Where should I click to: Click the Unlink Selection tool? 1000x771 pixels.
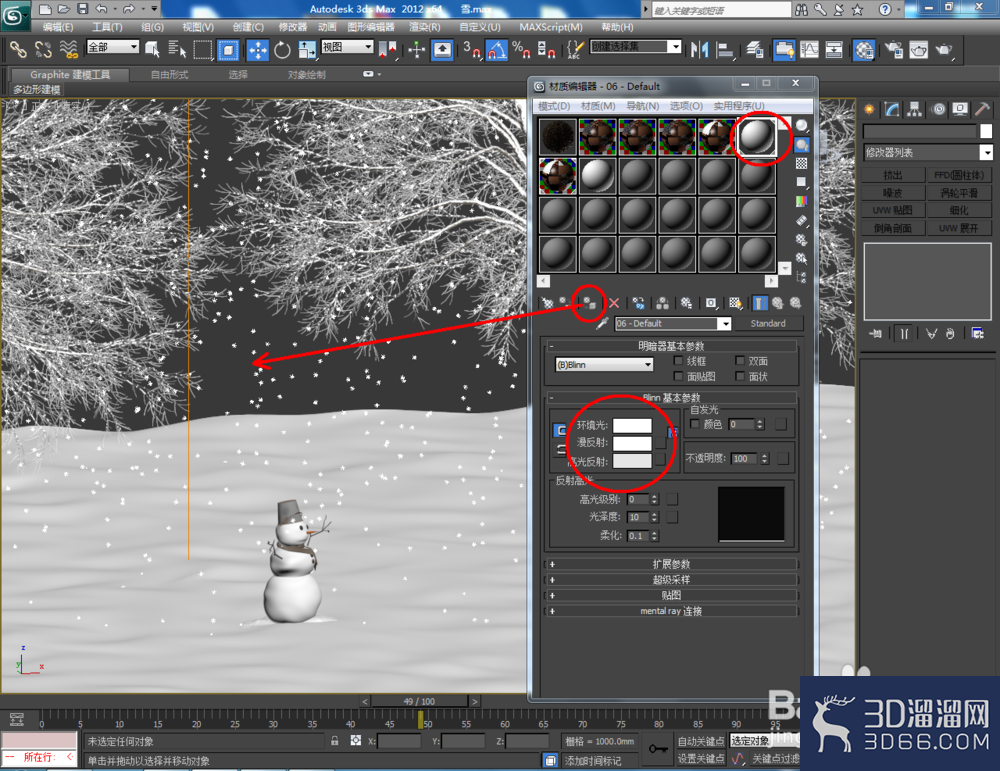click(43, 49)
